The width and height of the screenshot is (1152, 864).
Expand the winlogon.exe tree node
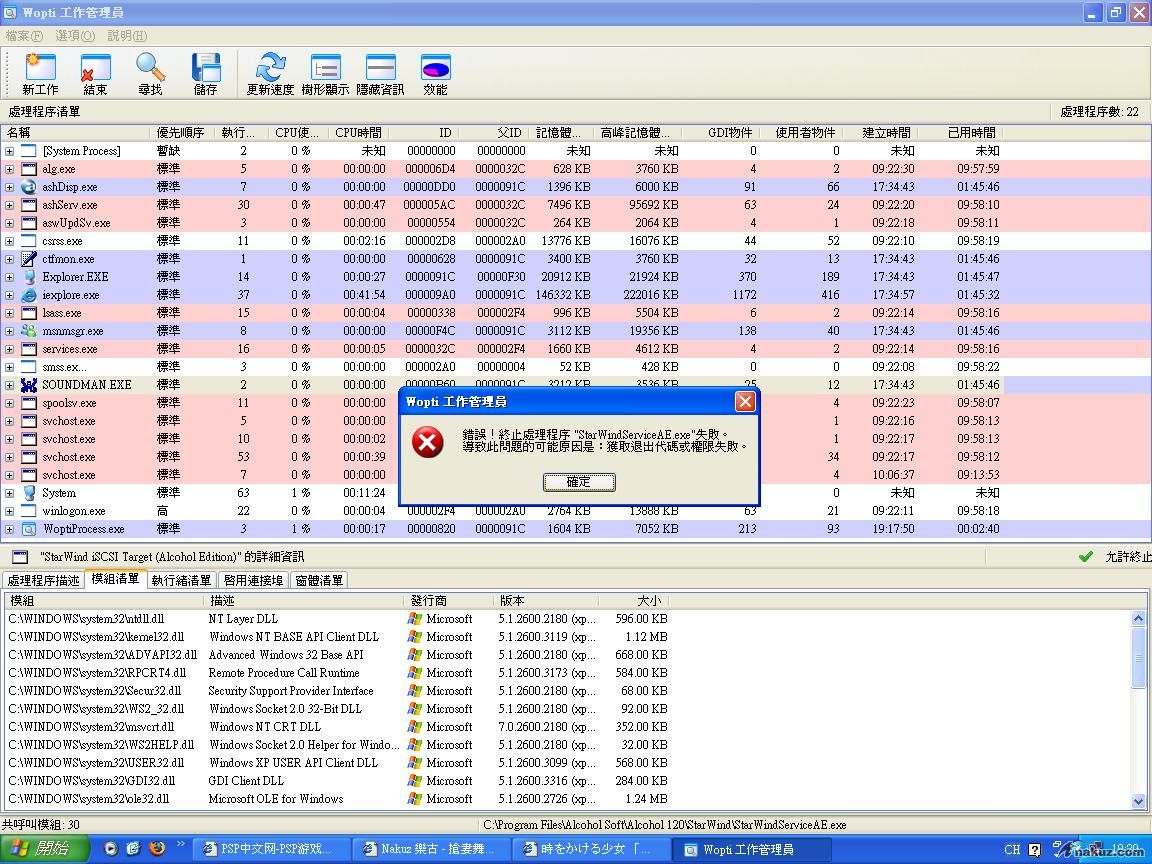[9, 511]
